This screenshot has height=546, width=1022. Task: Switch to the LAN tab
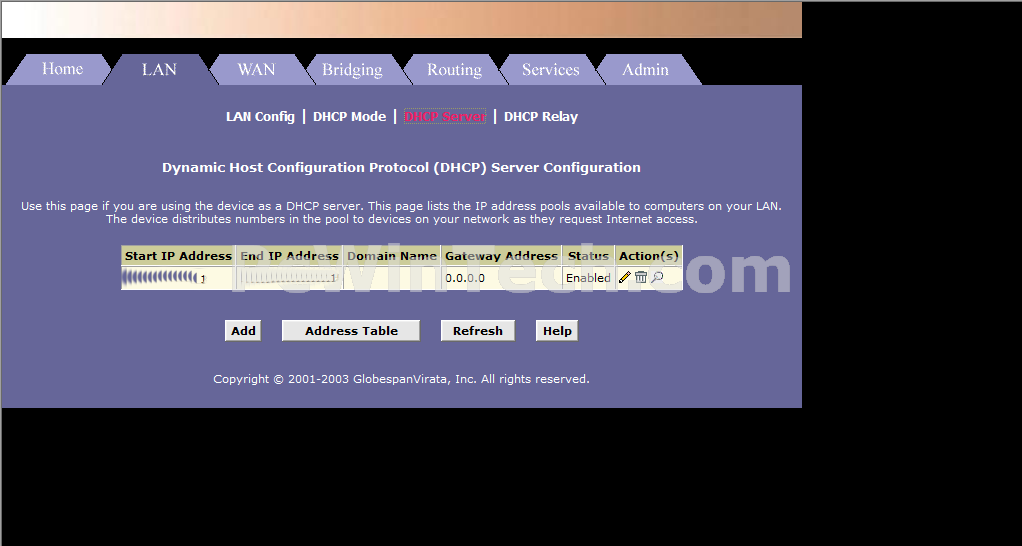pyautogui.click(x=159, y=69)
